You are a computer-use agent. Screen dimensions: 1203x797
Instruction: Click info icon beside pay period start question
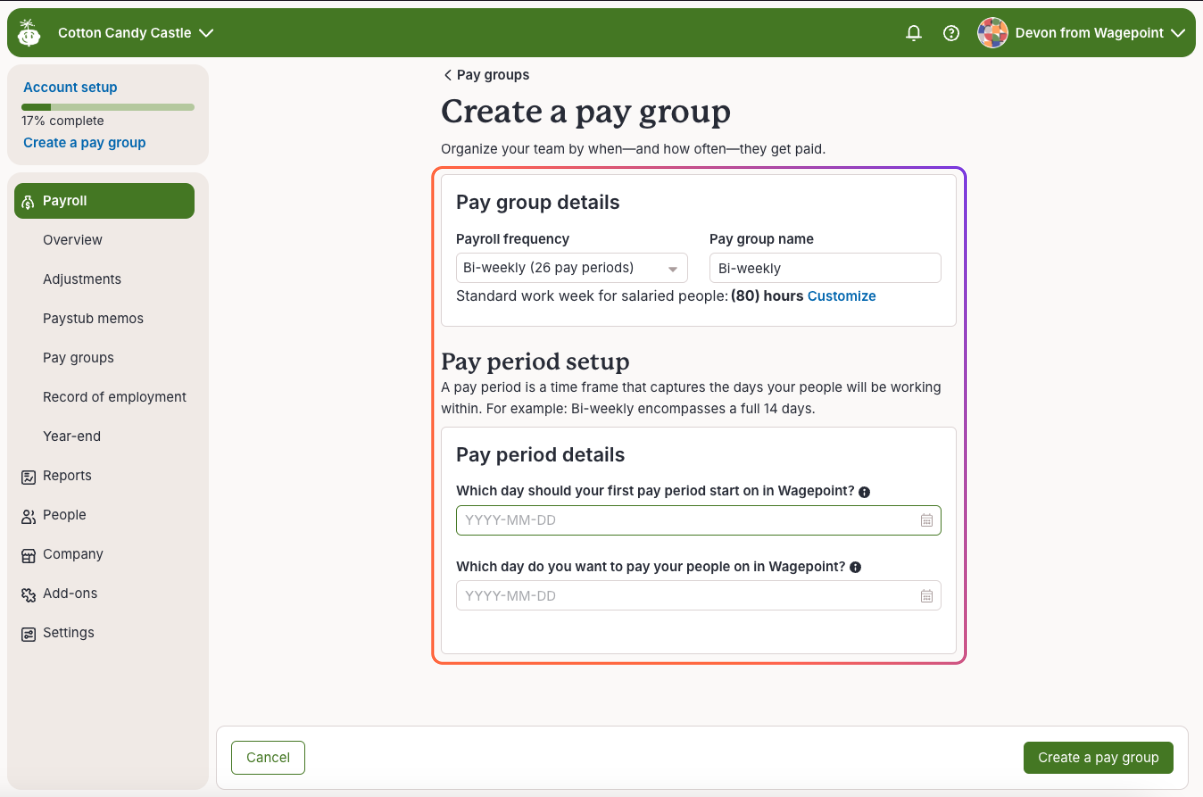tap(864, 492)
